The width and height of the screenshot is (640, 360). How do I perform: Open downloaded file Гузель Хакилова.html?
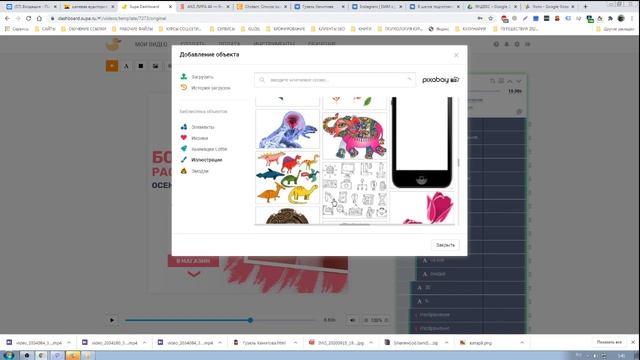260,343
